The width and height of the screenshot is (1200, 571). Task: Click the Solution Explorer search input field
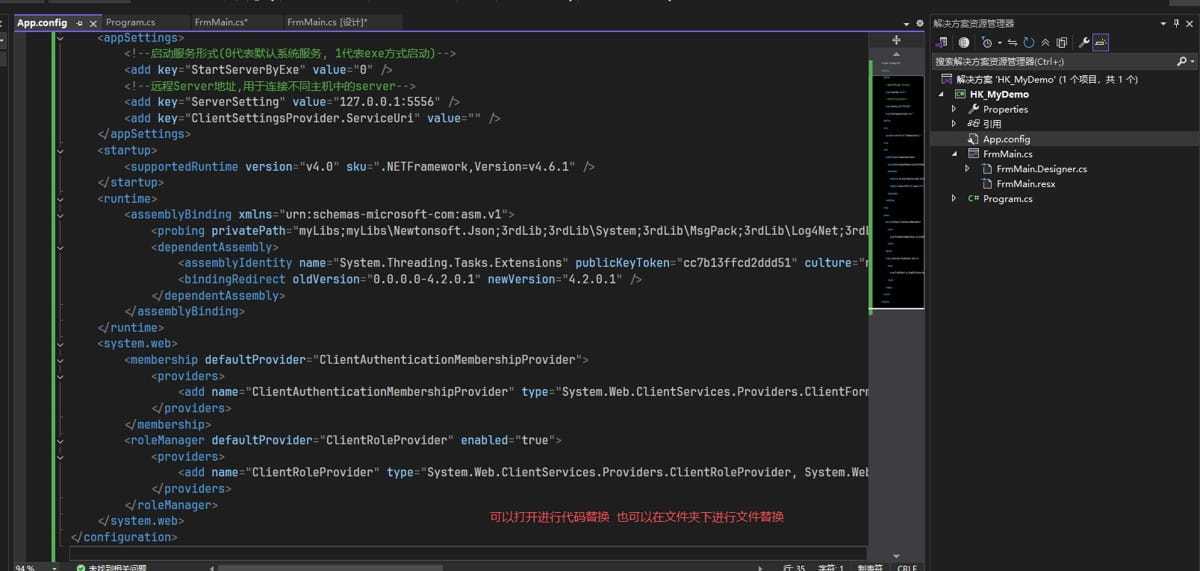pyautogui.click(x=1052, y=61)
